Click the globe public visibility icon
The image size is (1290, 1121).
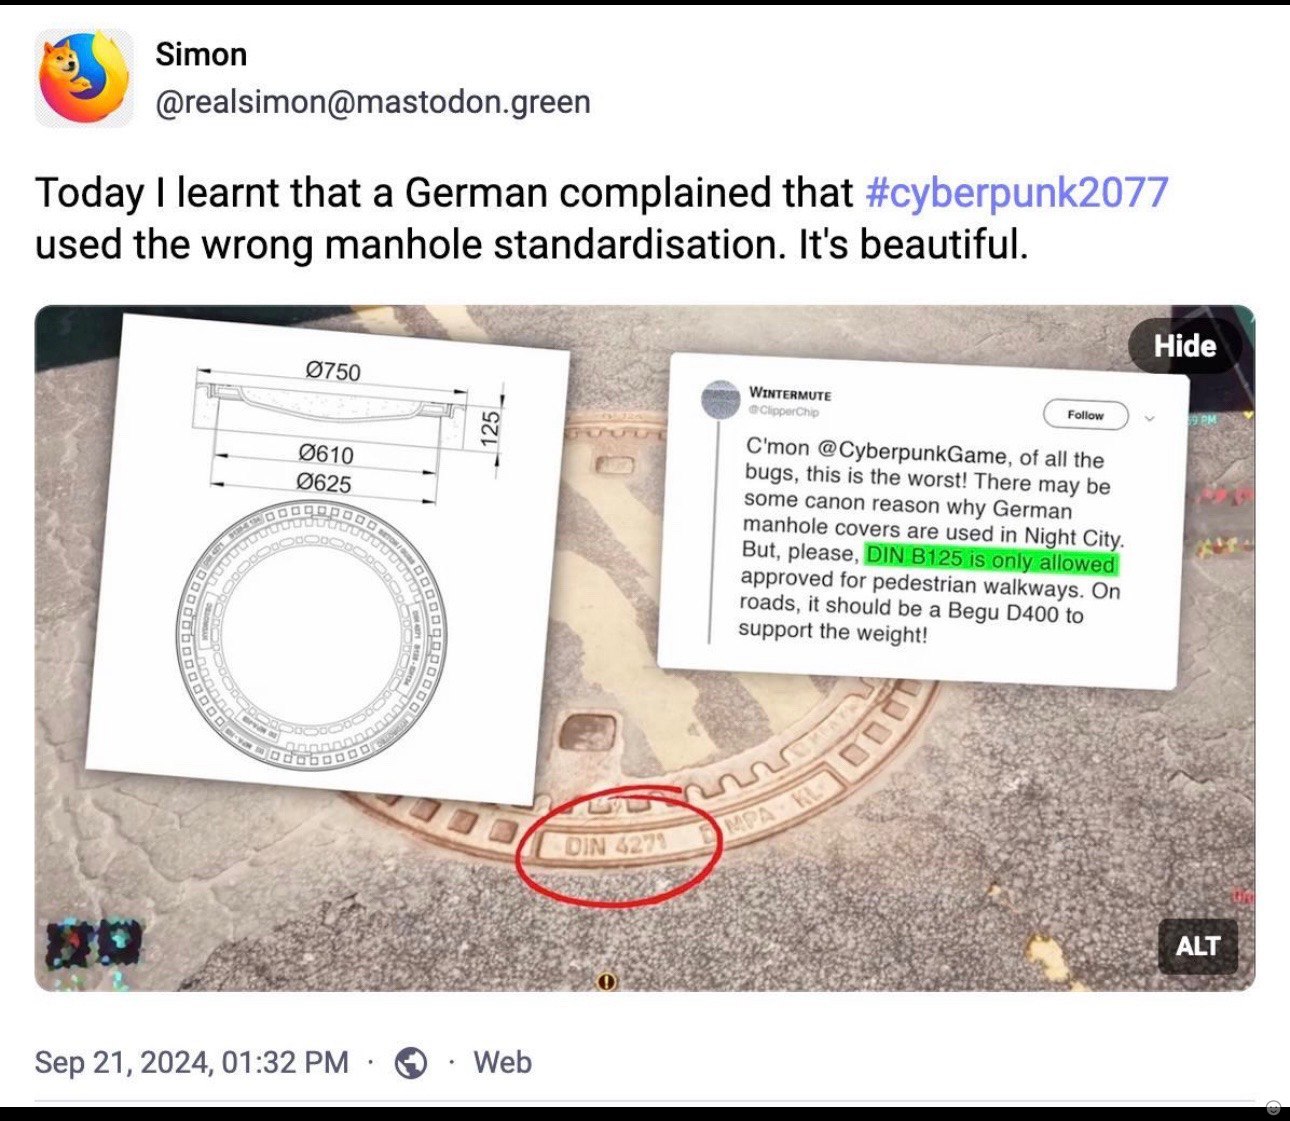click(411, 1062)
